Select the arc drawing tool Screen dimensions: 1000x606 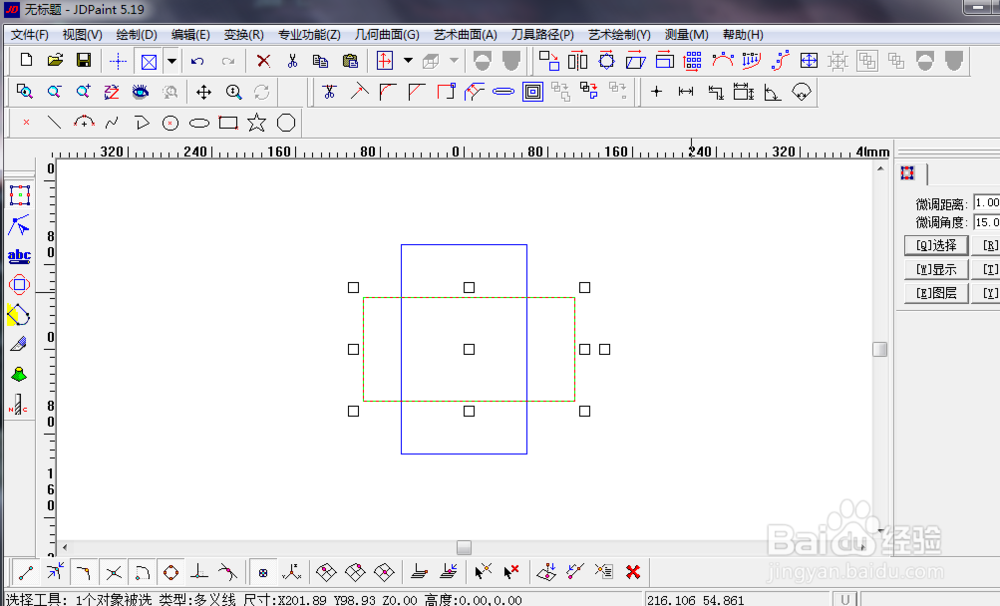tap(84, 122)
